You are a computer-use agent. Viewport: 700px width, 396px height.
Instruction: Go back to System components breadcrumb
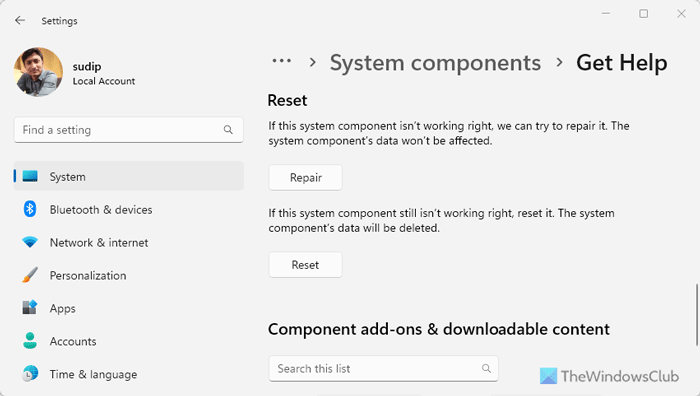coord(435,63)
